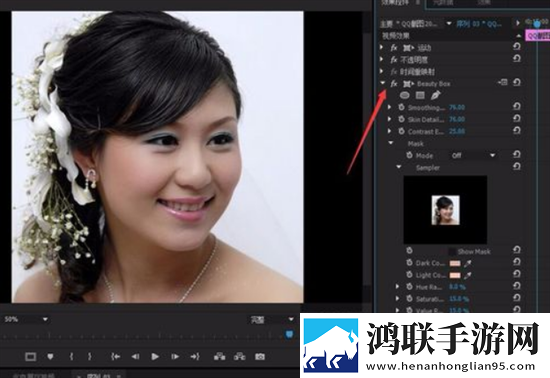Pick Dark Color with the eyedropper
The image size is (550, 378).
tap(467, 263)
